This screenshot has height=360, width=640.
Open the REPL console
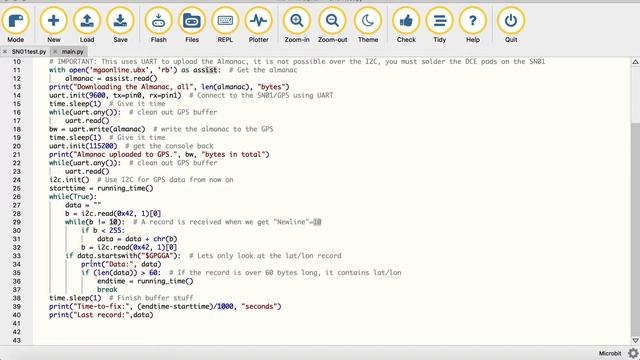[x=225, y=24]
